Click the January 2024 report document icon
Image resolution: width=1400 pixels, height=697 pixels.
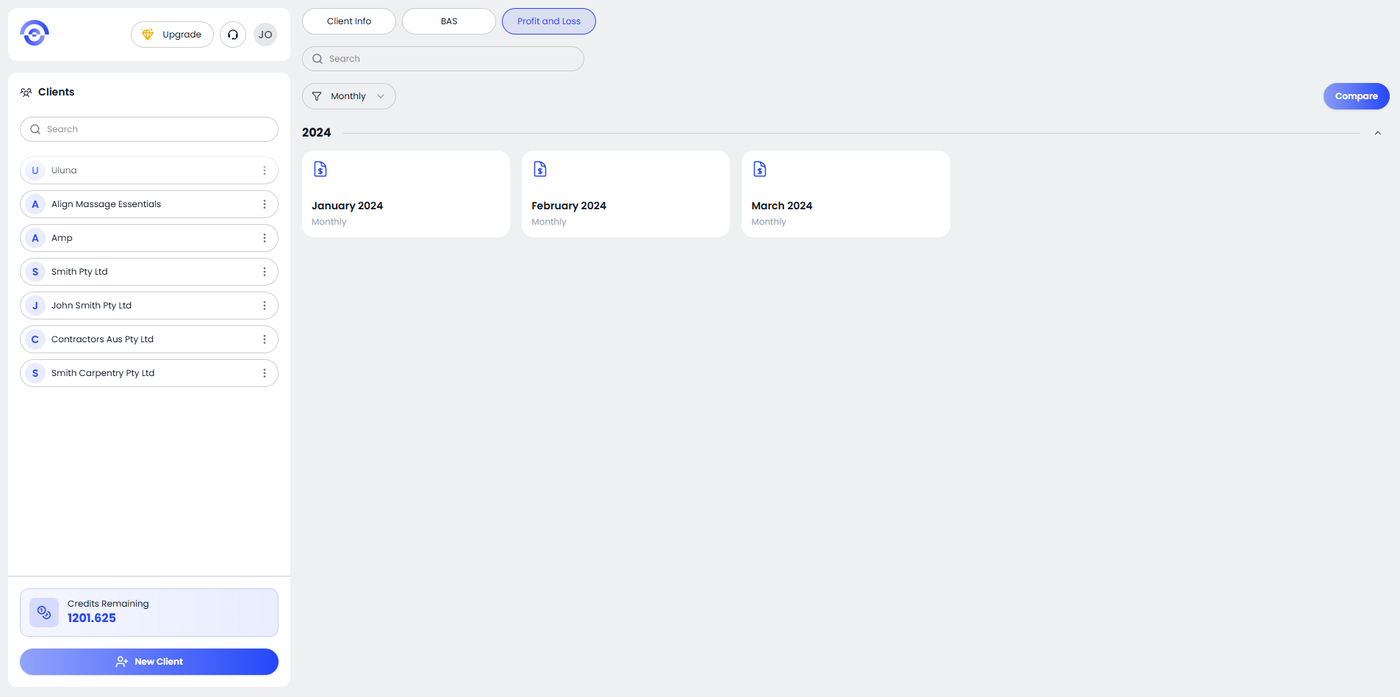tap(320, 169)
